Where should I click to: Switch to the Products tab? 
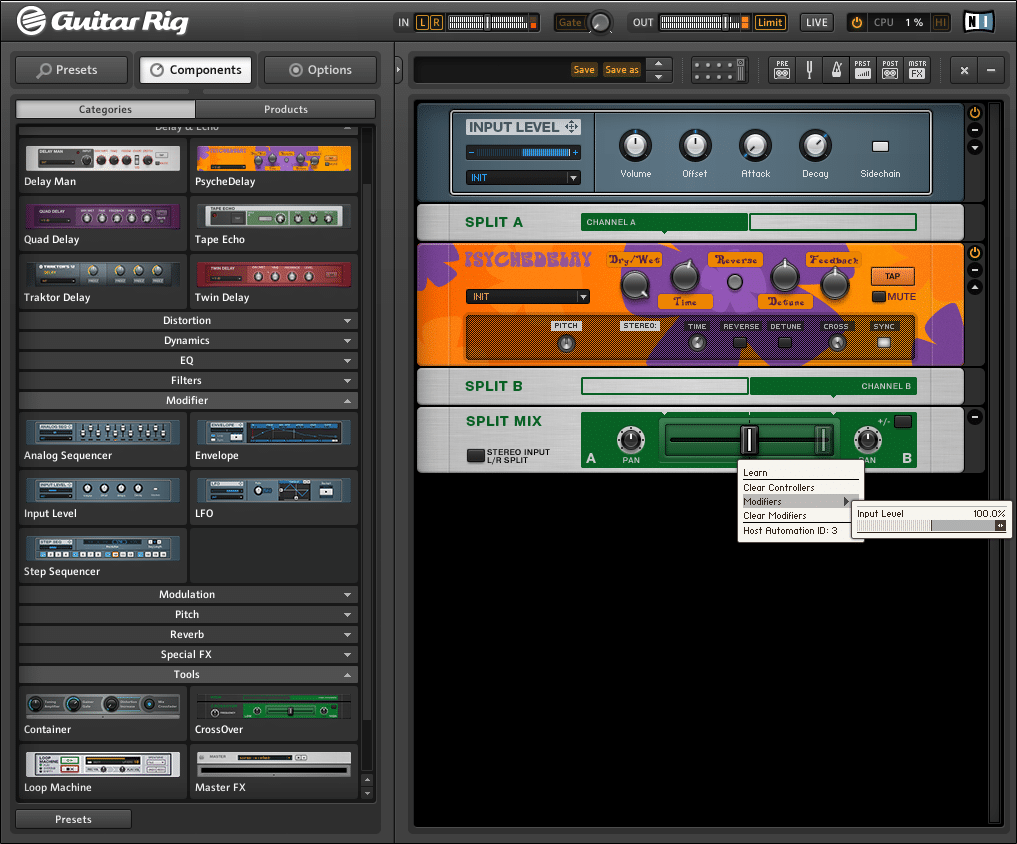(x=285, y=109)
